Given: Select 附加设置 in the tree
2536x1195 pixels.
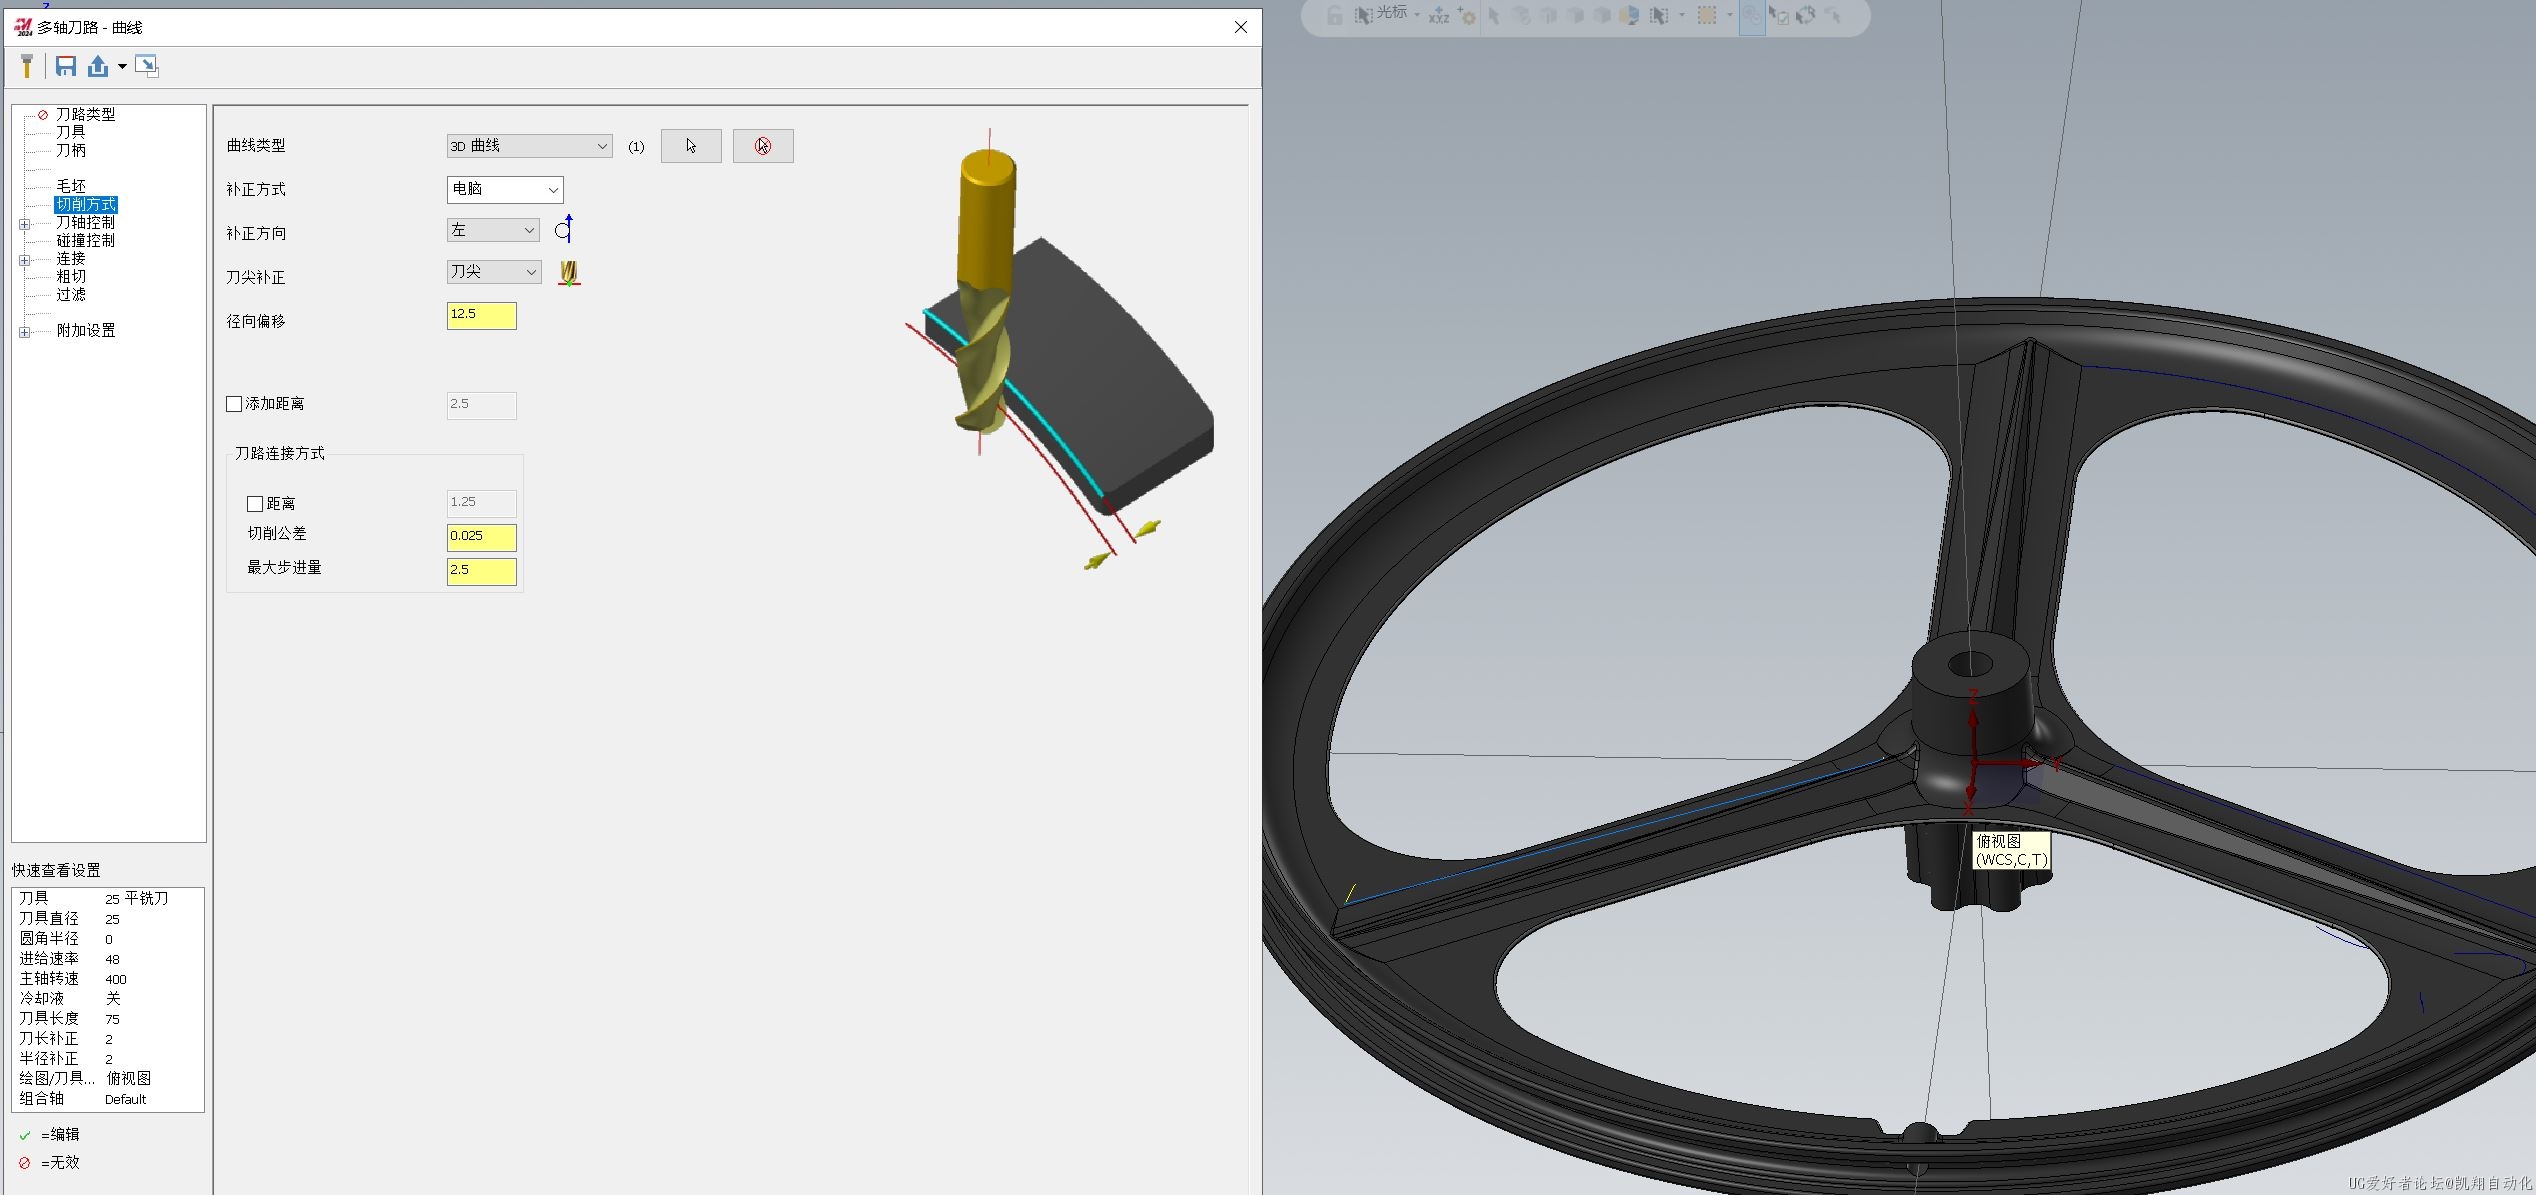Looking at the screenshot, I should (x=85, y=330).
